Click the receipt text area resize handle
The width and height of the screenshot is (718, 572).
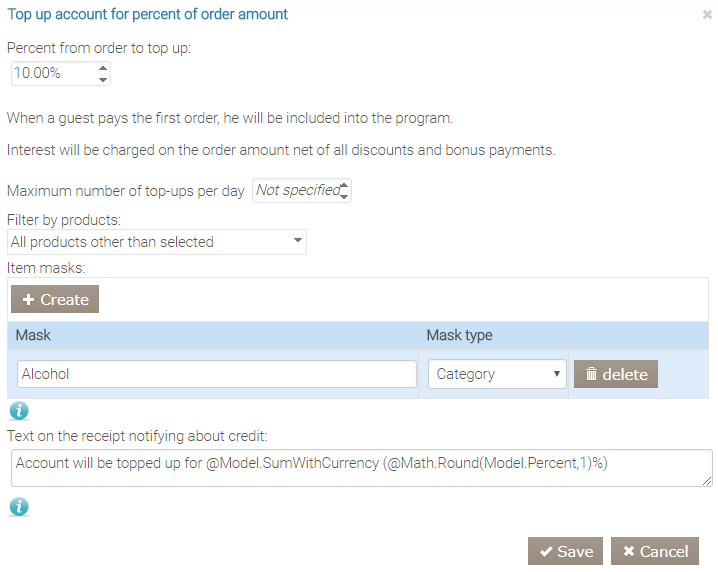[707, 481]
